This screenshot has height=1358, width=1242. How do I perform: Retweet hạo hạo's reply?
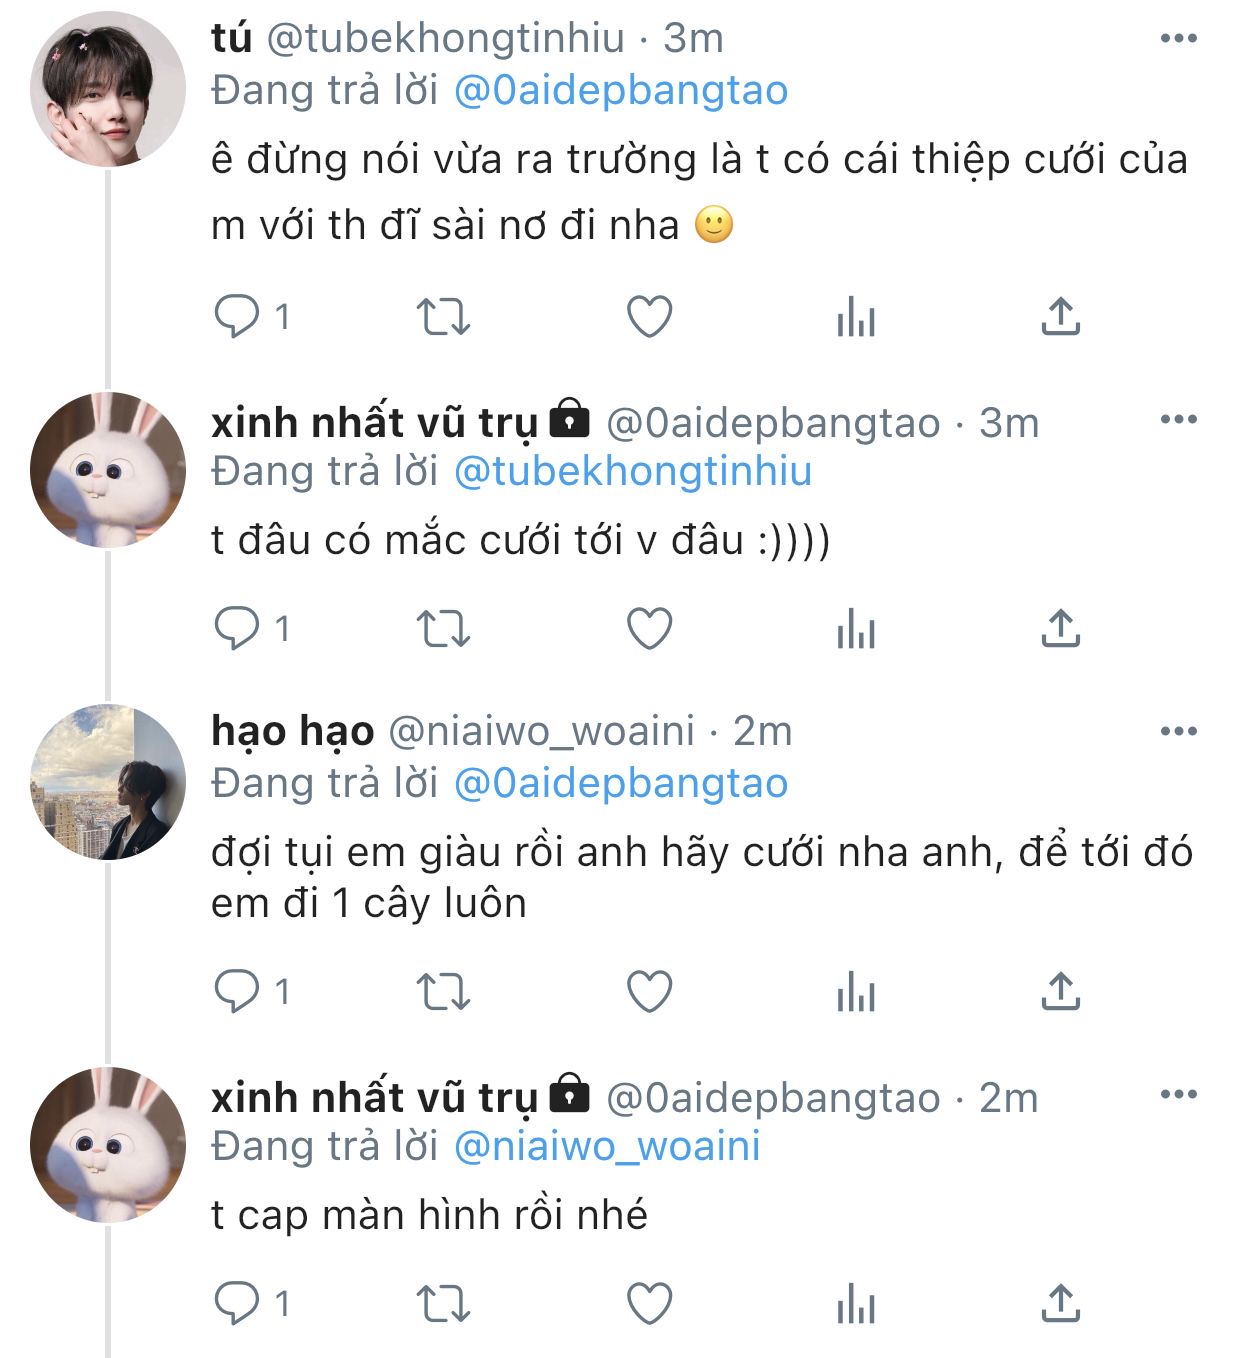[x=442, y=992]
